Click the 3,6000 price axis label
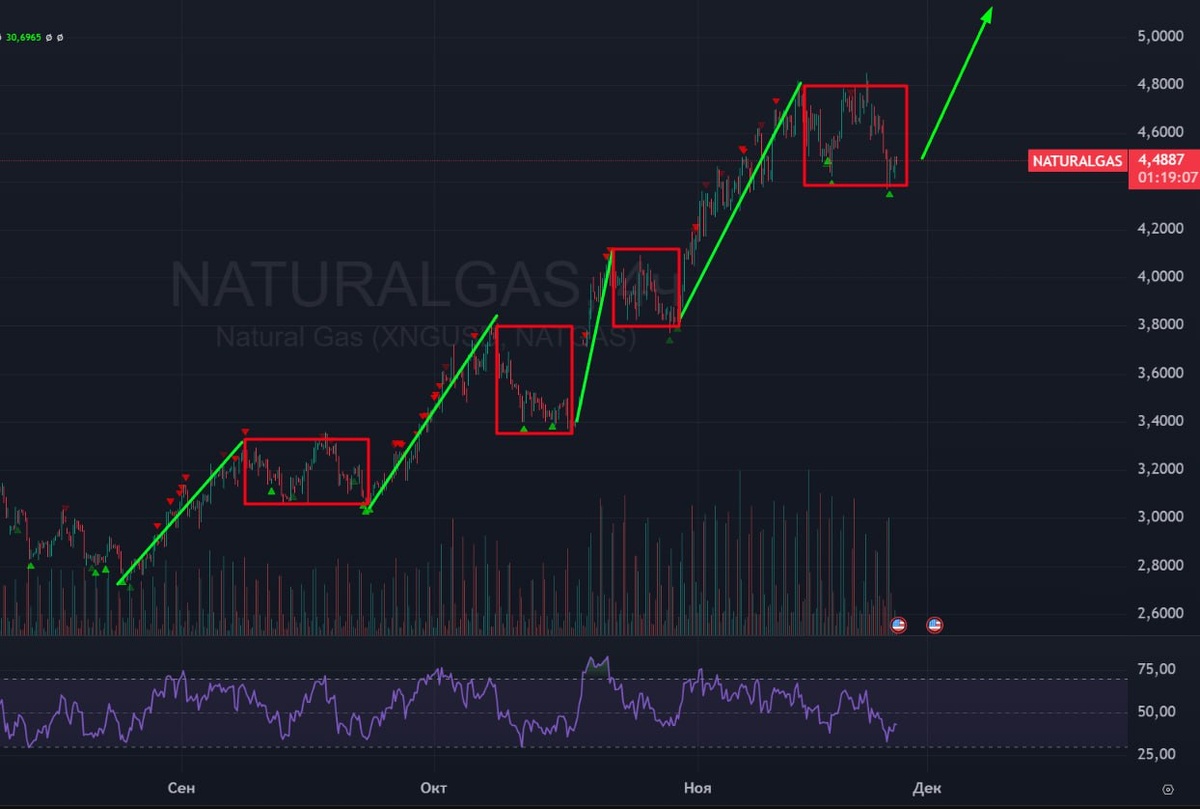Screen dimensions: 1200x809 point(1161,373)
